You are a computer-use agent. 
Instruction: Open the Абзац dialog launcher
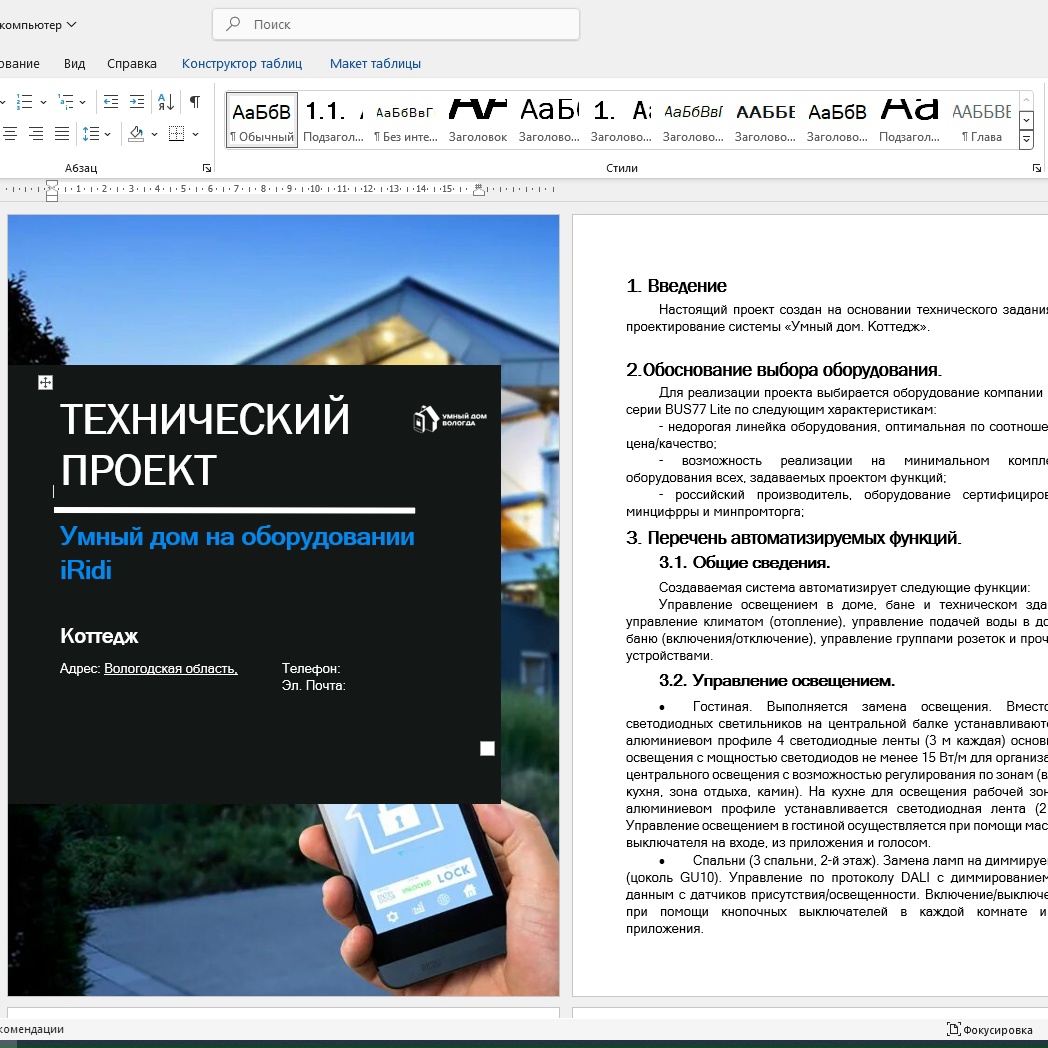[207, 168]
